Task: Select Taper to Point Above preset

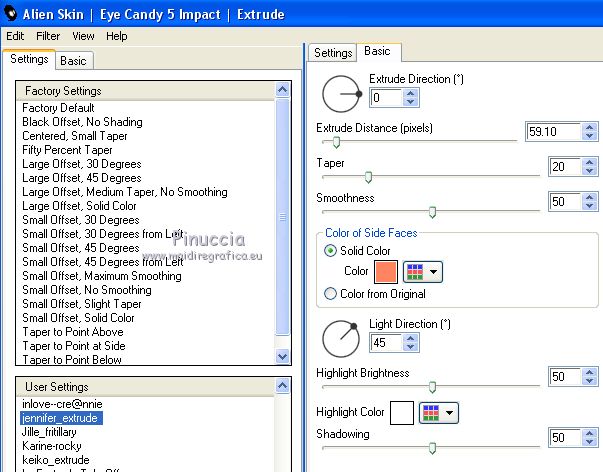Action: [x=73, y=332]
